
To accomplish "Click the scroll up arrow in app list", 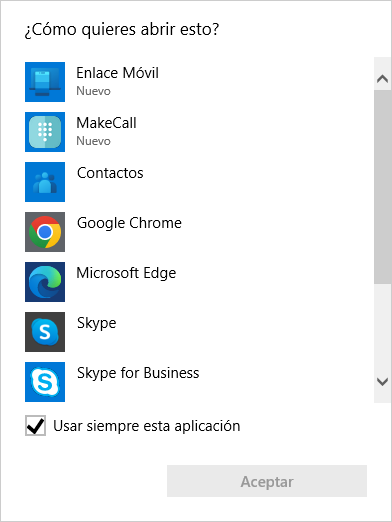I will (x=382, y=79).
